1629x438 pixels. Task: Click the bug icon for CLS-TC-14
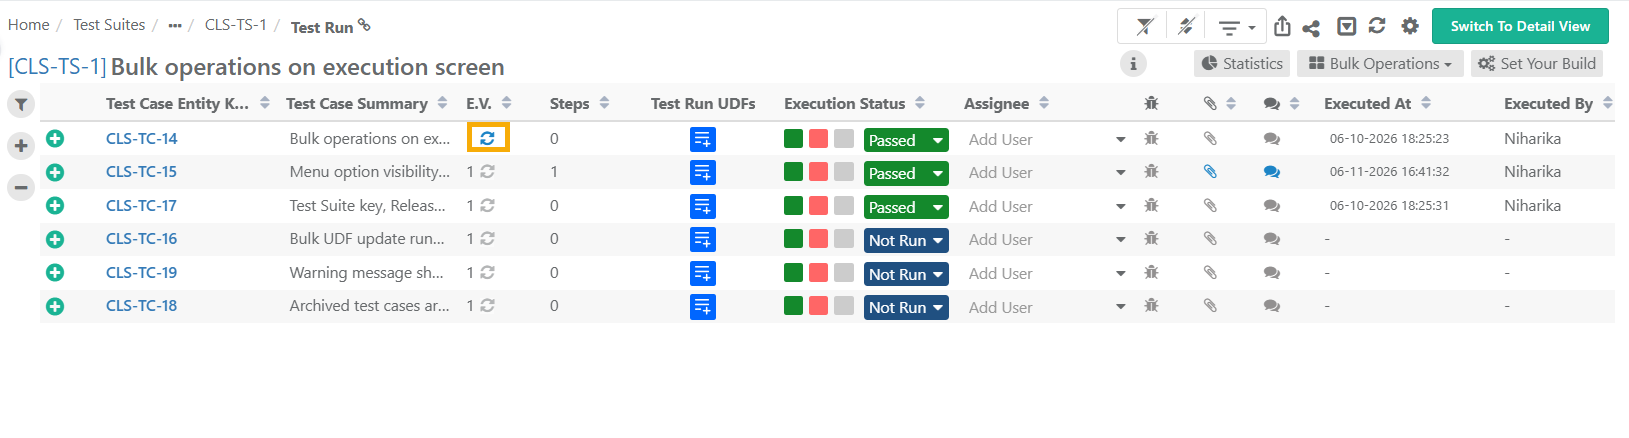(1151, 139)
